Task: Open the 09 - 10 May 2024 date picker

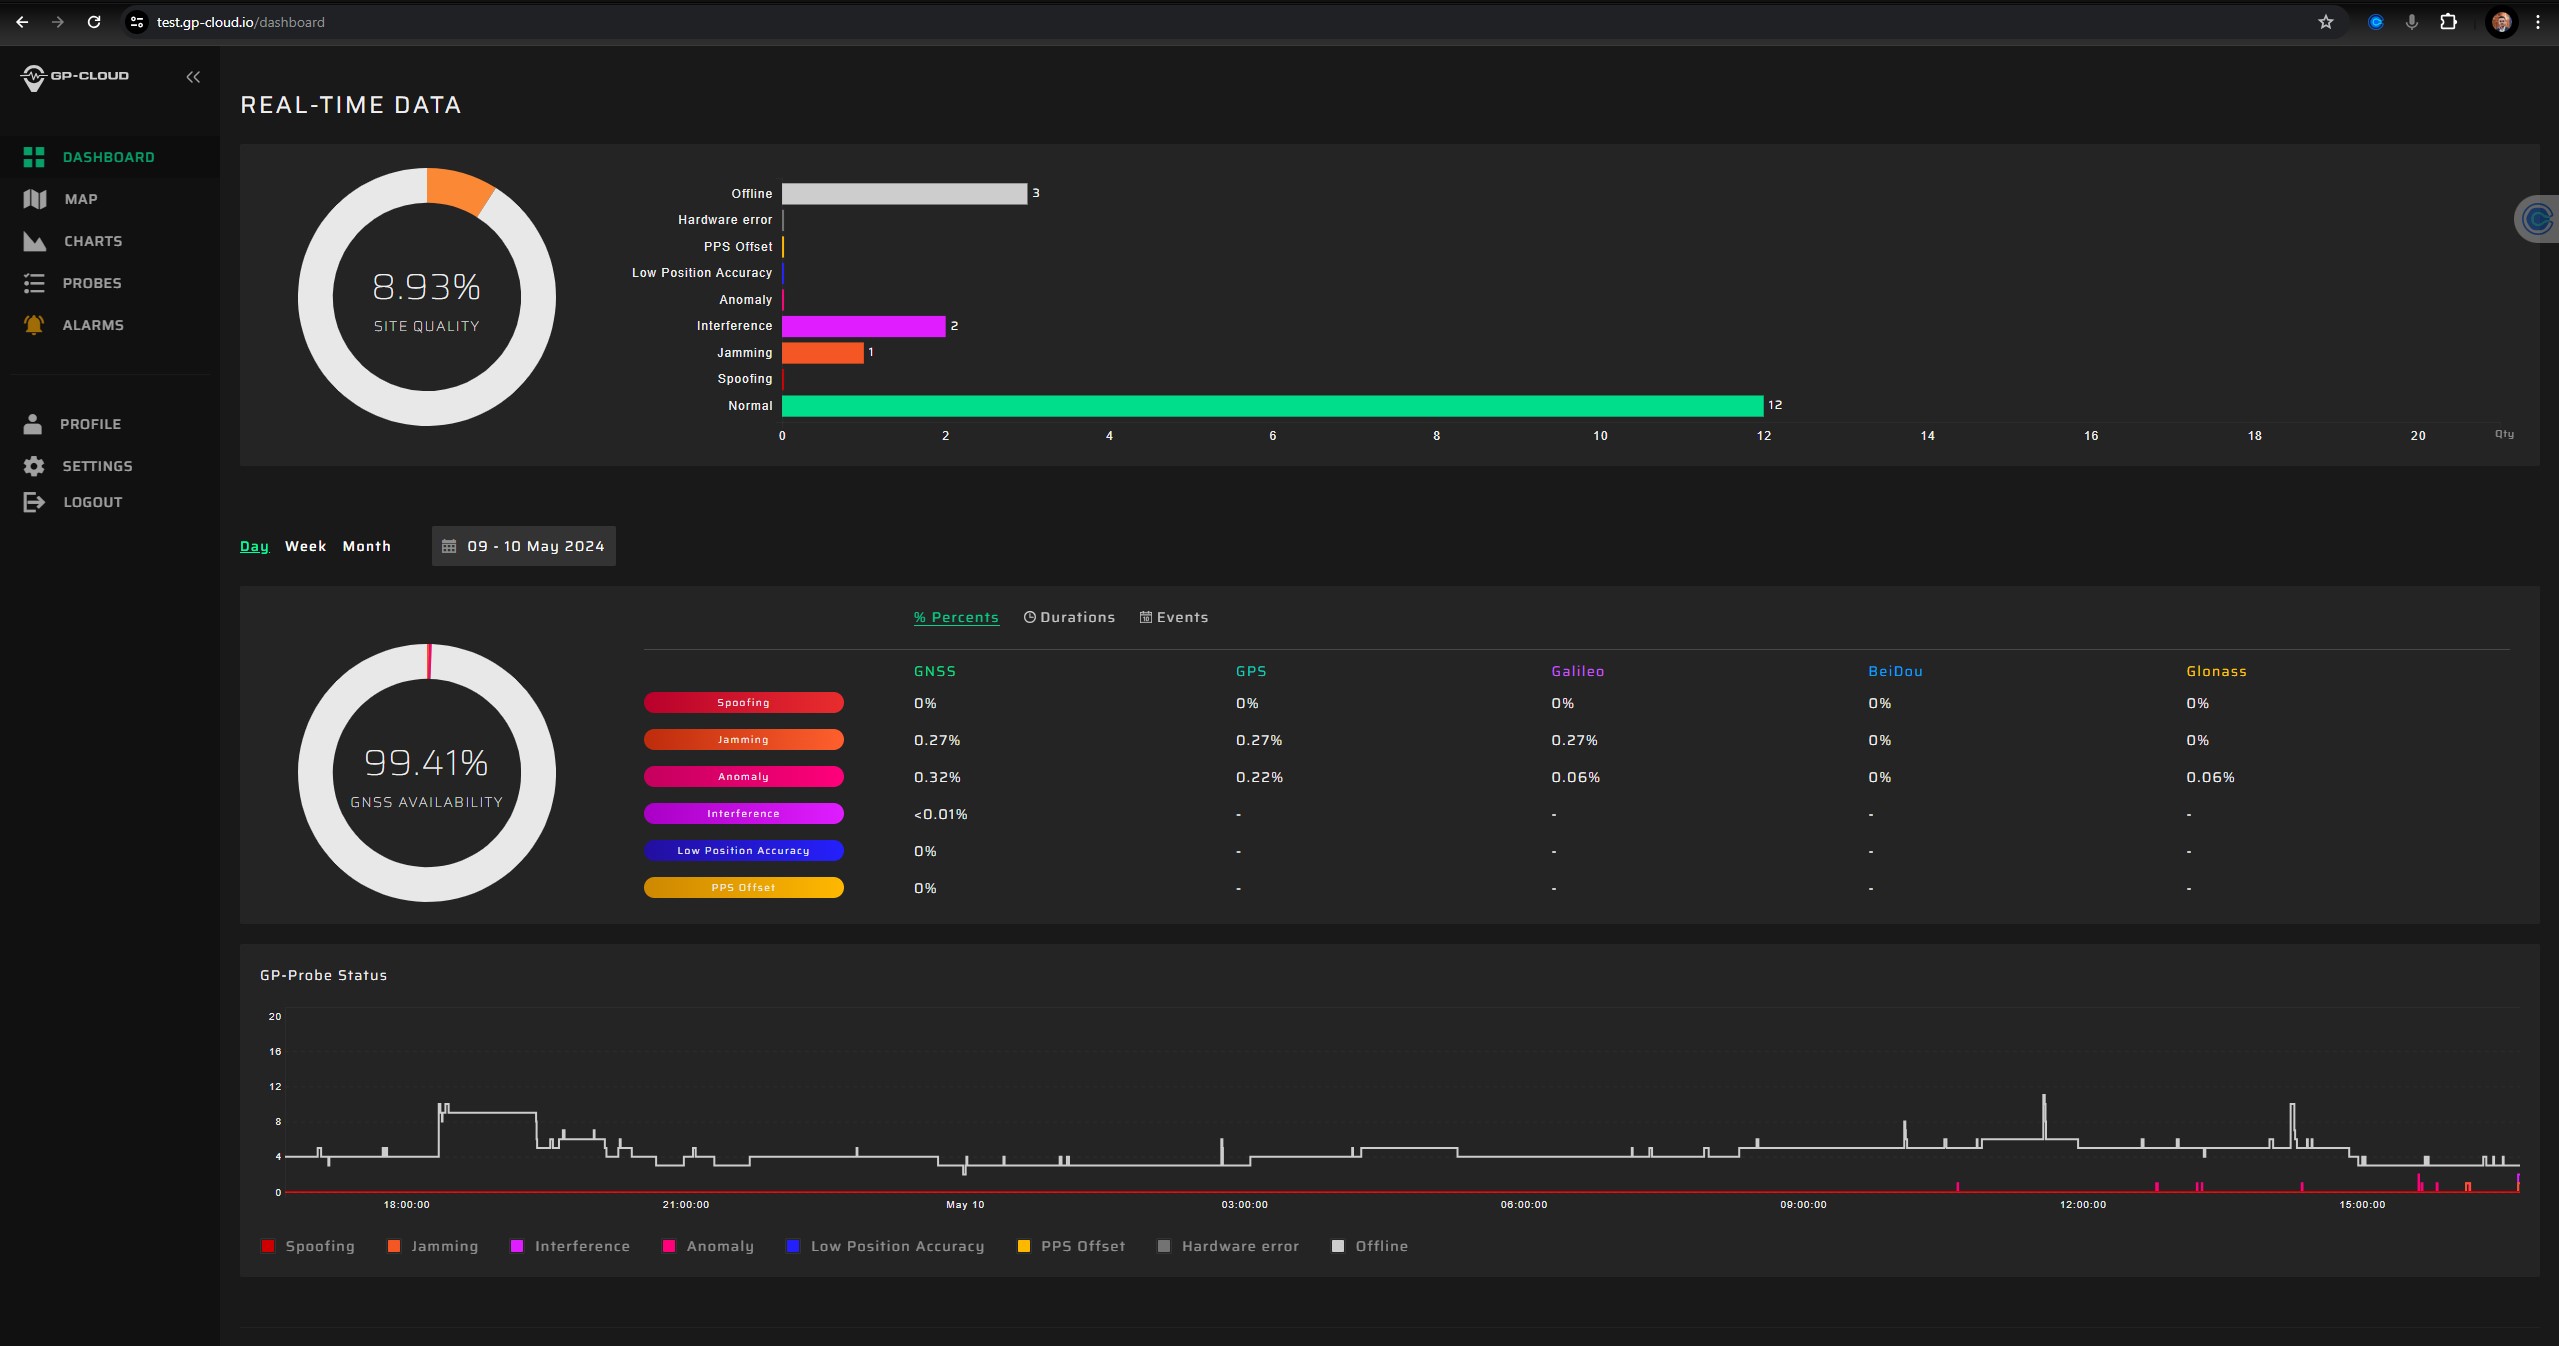Action: click(x=524, y=546)
